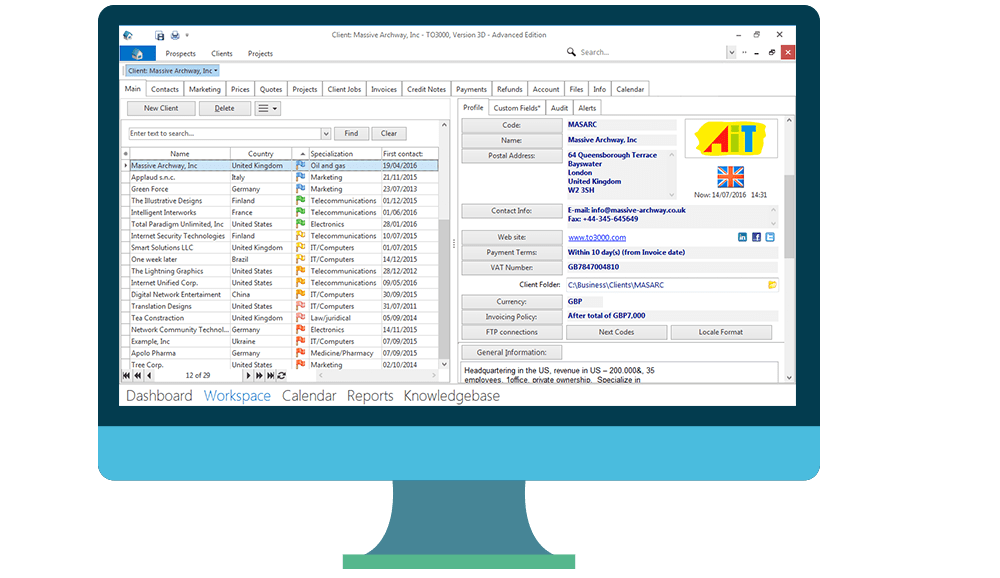The image size is (1000, 578).
Task: Open the Alerts tab
Action: coord(589,107)
